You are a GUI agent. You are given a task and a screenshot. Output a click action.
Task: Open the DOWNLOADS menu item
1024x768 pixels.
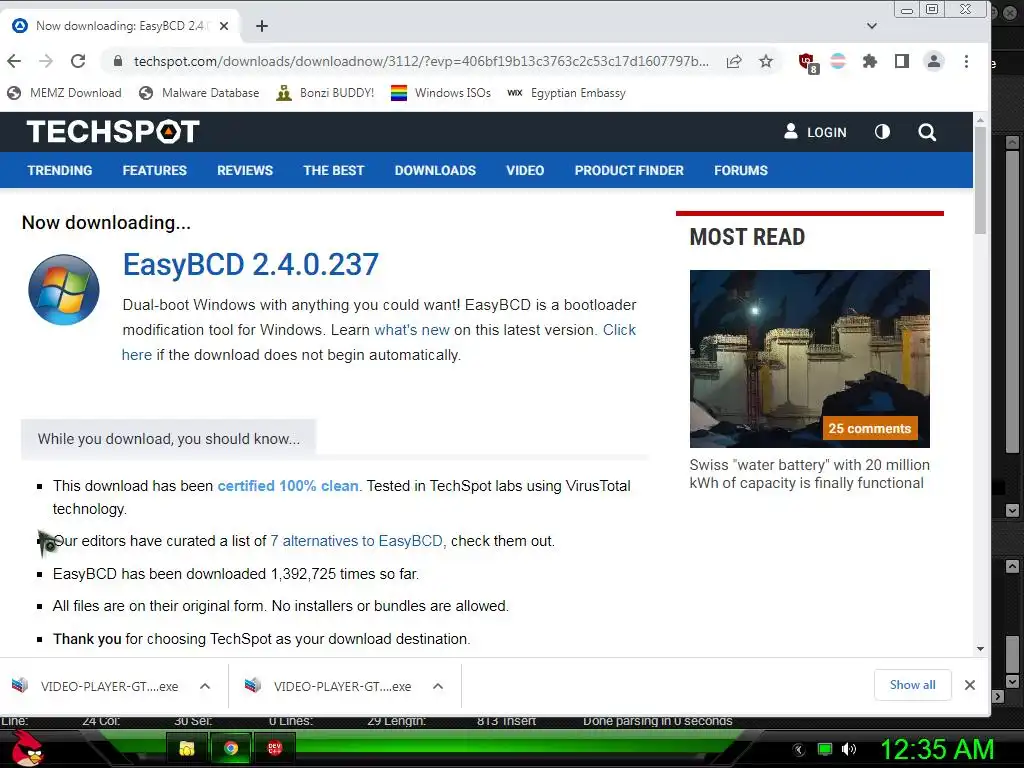[435, 170]
